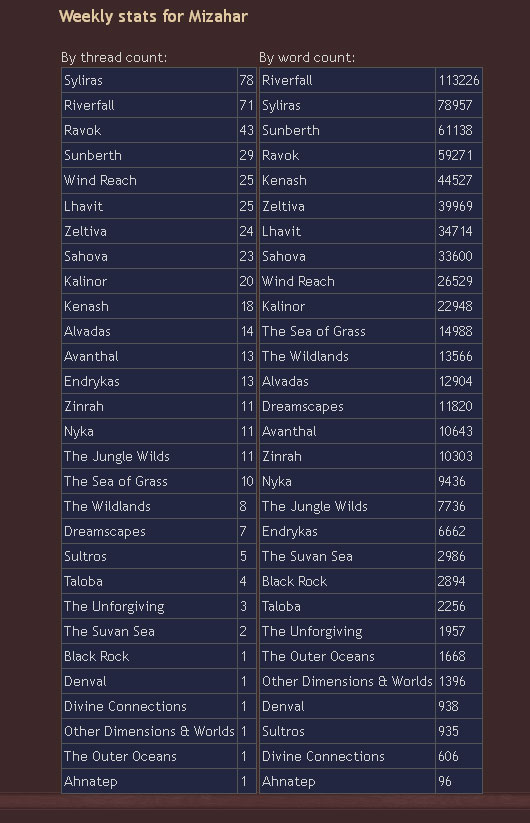This screenshot has height=823, width=530.
Task: Select Other Dimensions & Worlds thread row
Action: (158, 731)
